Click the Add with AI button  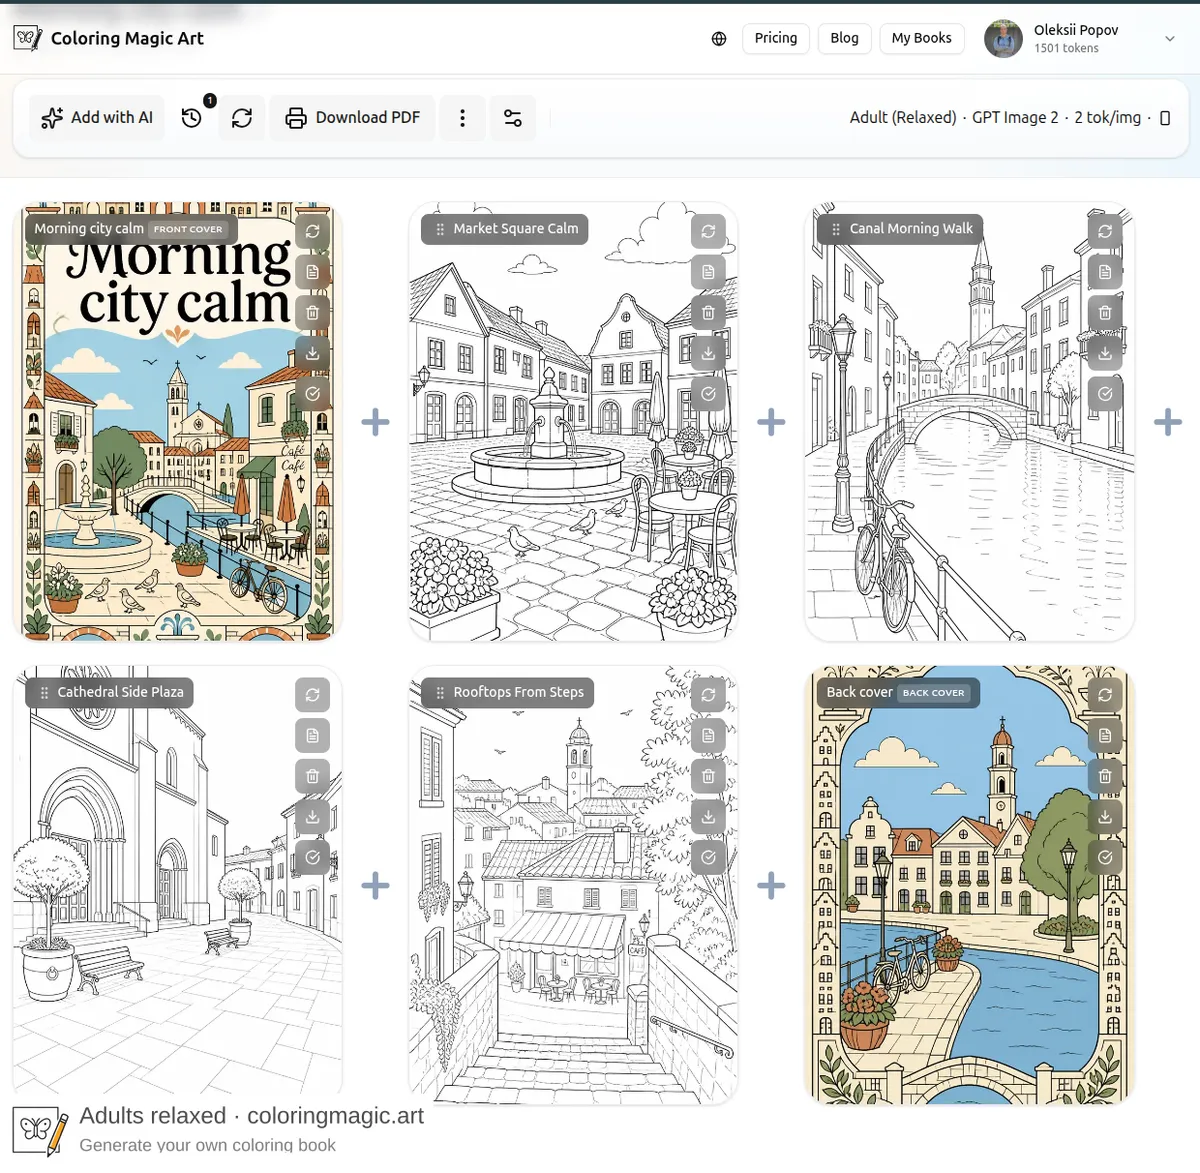97,118
